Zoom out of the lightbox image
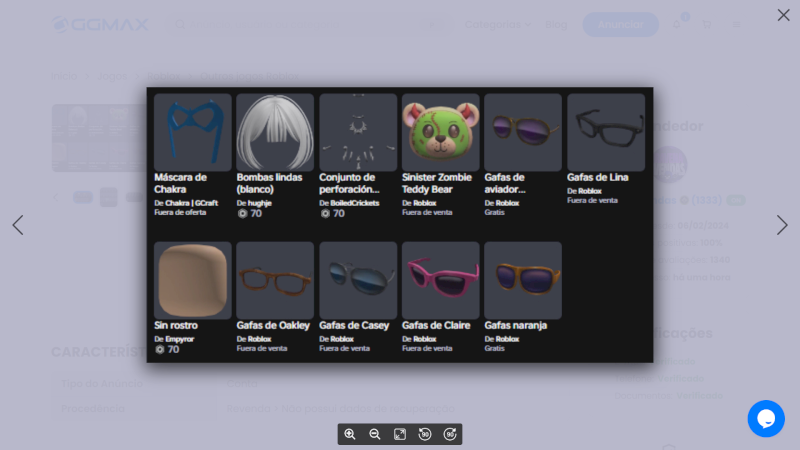Image resolution: width=800 pixels, height=450 pixels. click(375, 434)
